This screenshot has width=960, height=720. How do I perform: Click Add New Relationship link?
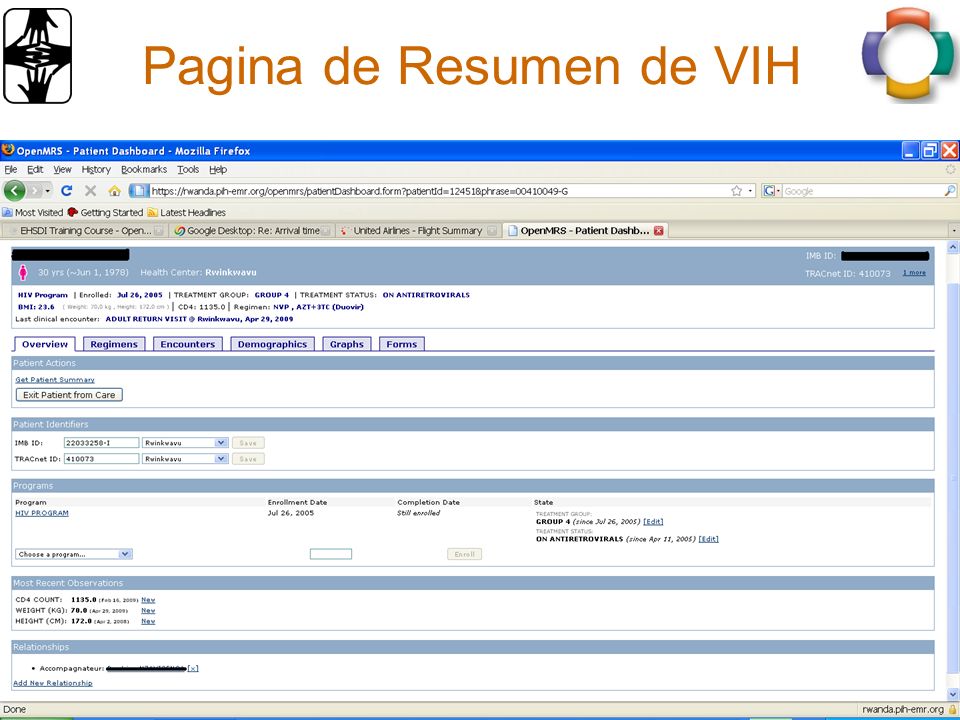click(x=53, y=683)
